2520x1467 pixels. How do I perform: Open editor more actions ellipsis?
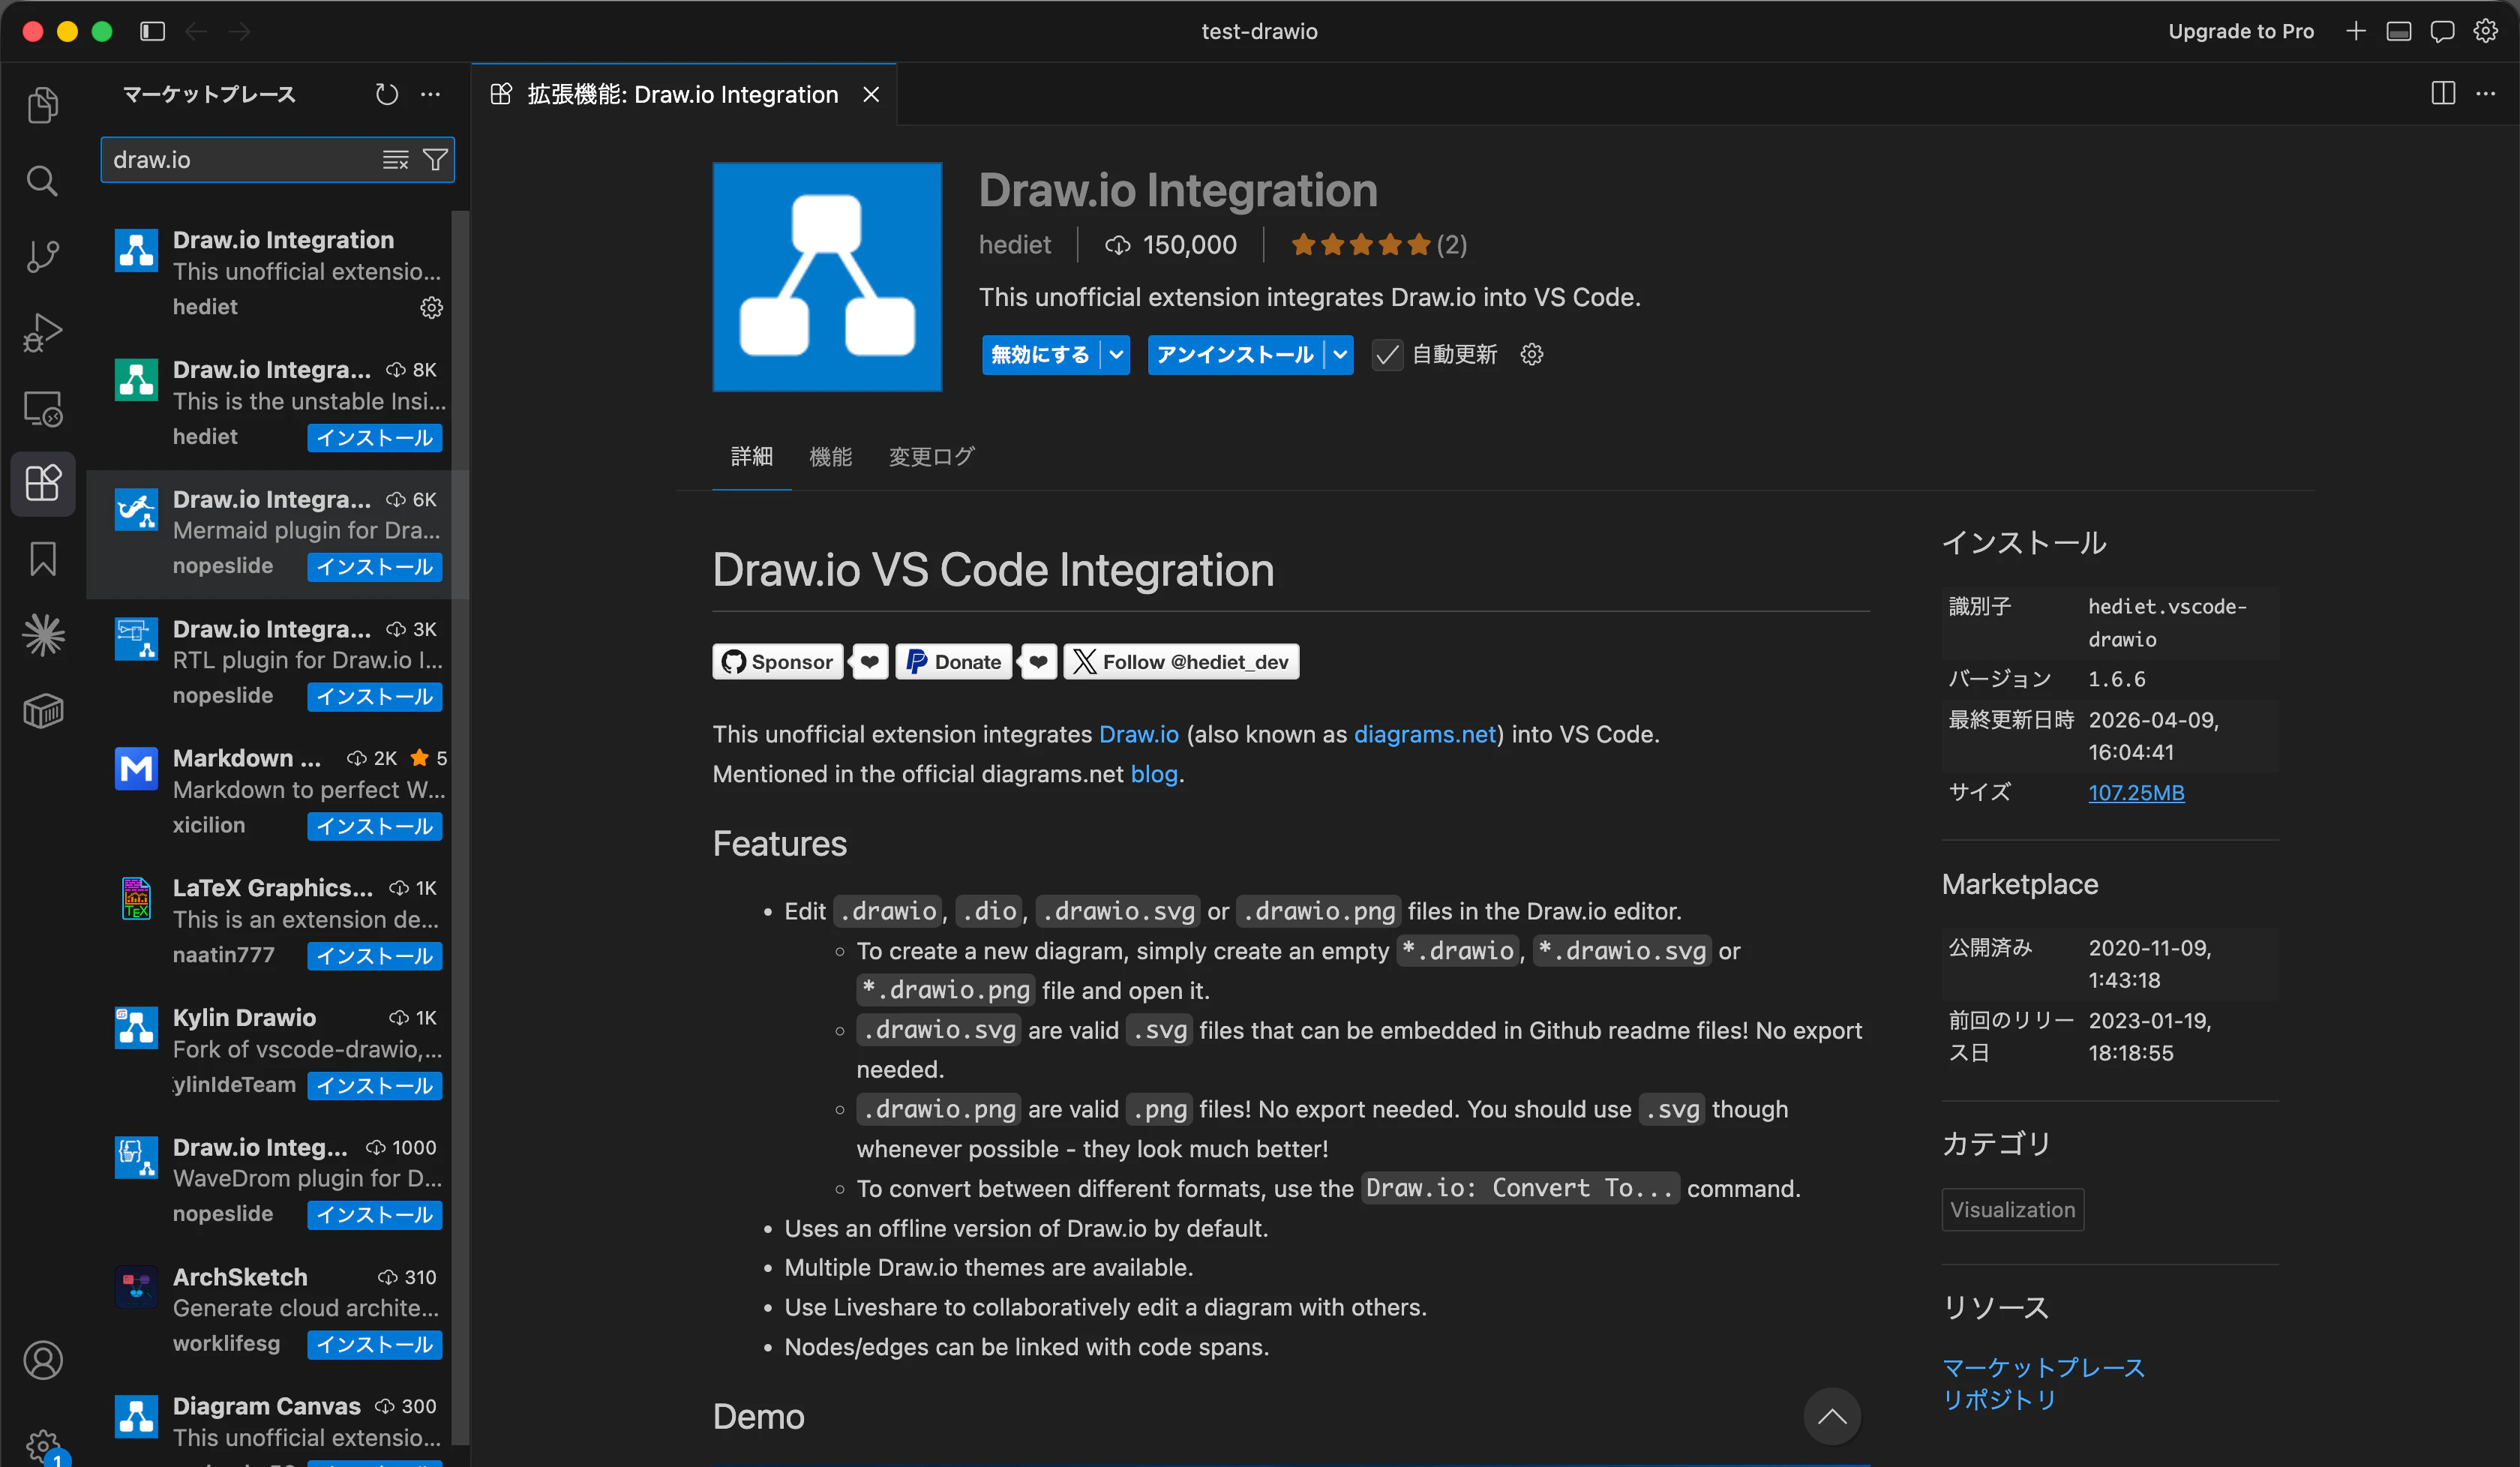(x=2486, y=93)
